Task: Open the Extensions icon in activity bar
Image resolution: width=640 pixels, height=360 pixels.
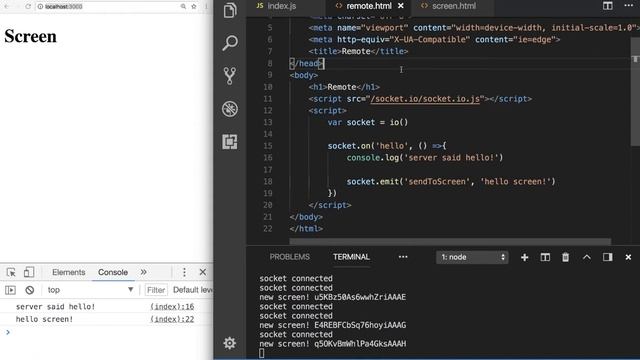Action: click(230, 142)
